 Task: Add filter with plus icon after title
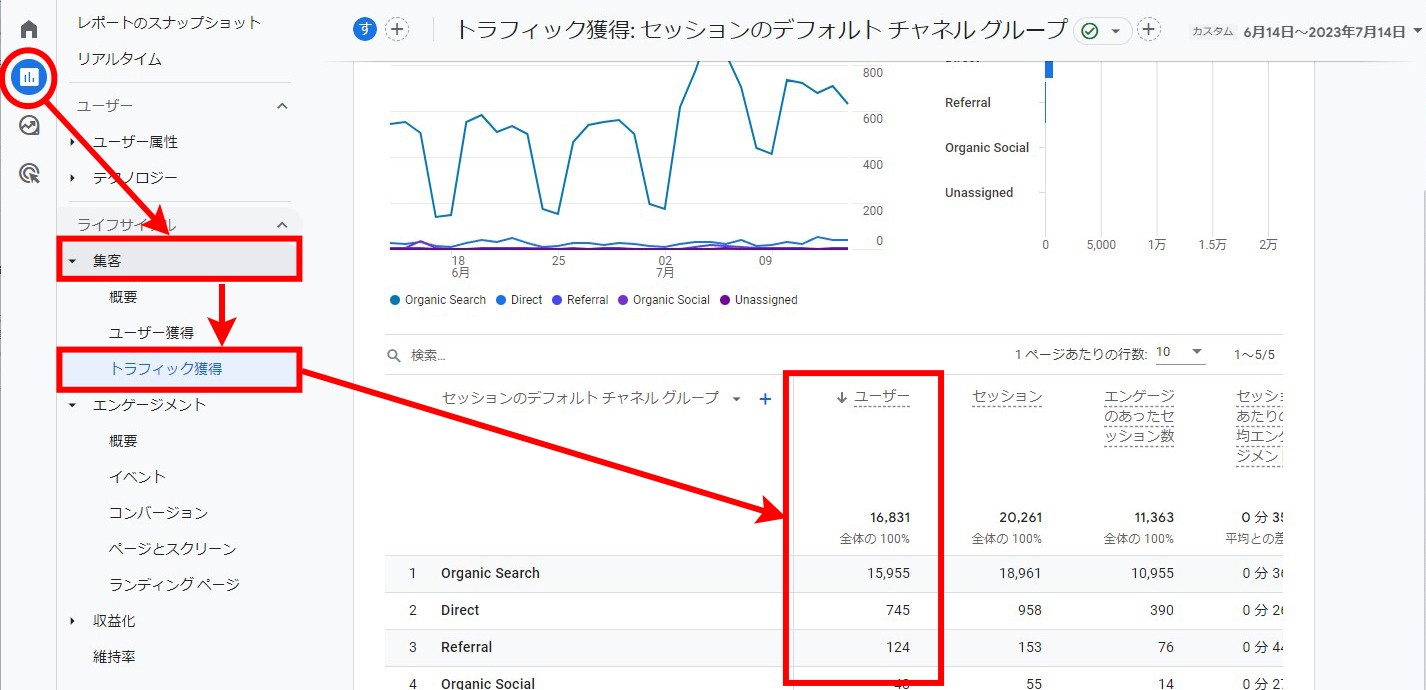tap(1149, 30)
